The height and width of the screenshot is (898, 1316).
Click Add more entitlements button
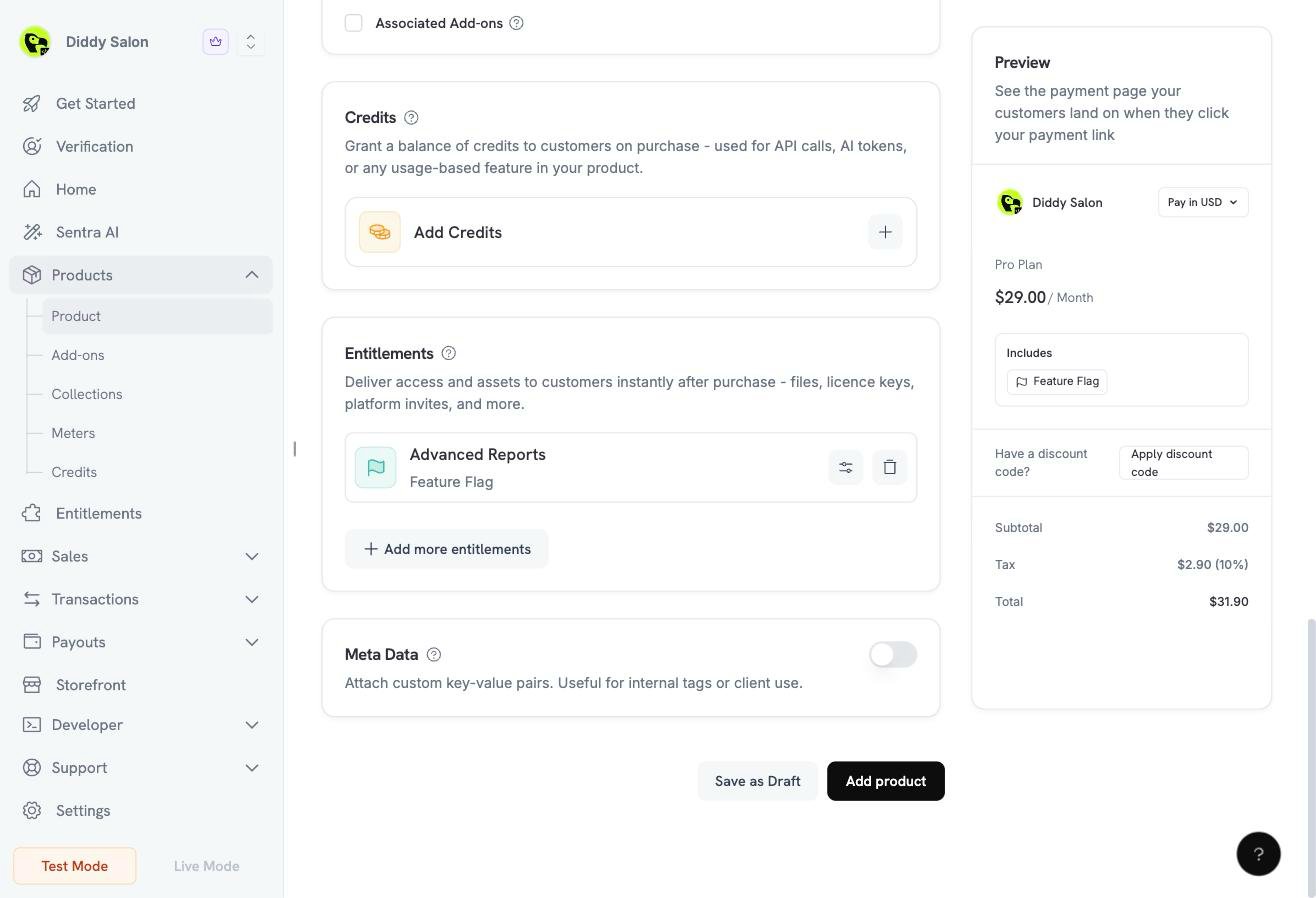(x=447, y=549)
